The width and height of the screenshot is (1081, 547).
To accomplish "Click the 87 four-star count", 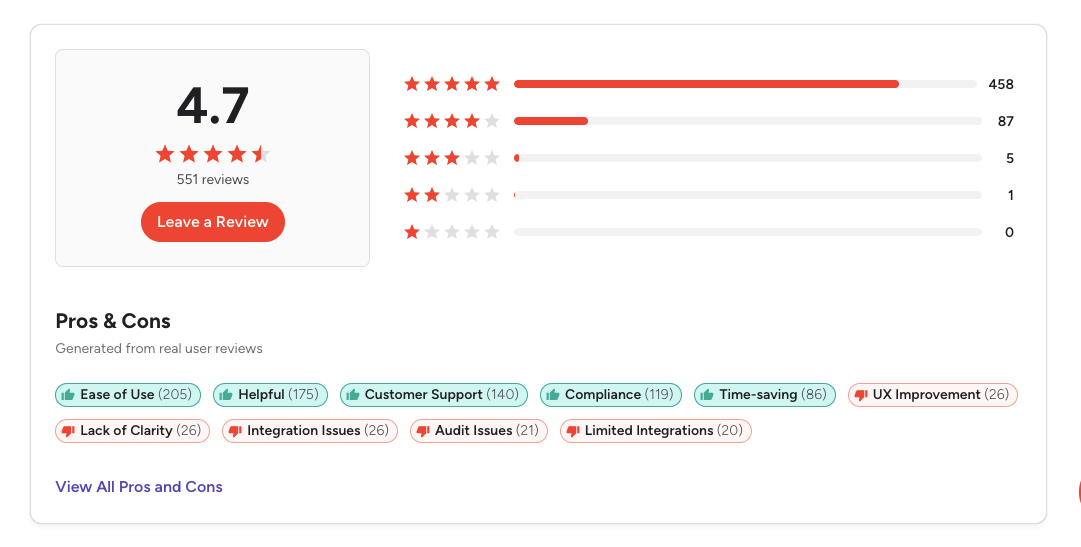I will pyautogui.click(x=1006, y=121).
